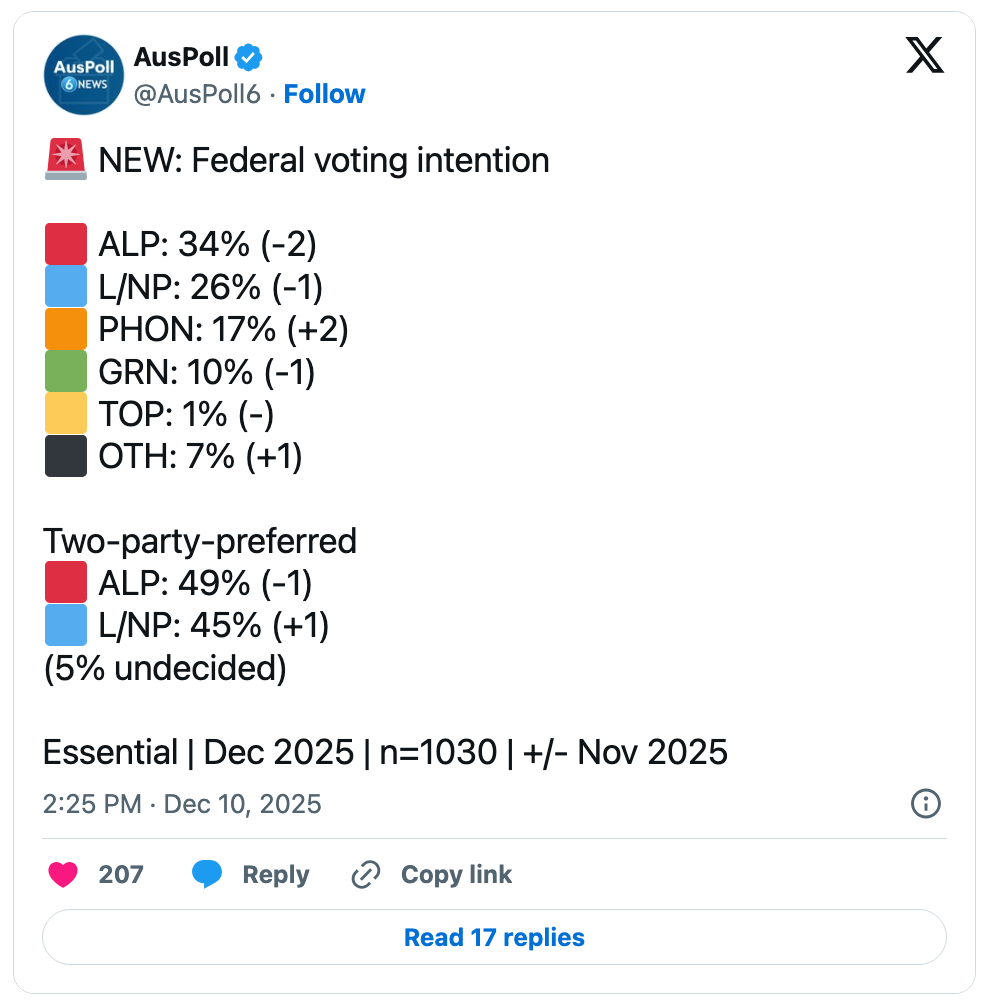
Task: Click the Copy link text
Action: (x=456, y=875)
